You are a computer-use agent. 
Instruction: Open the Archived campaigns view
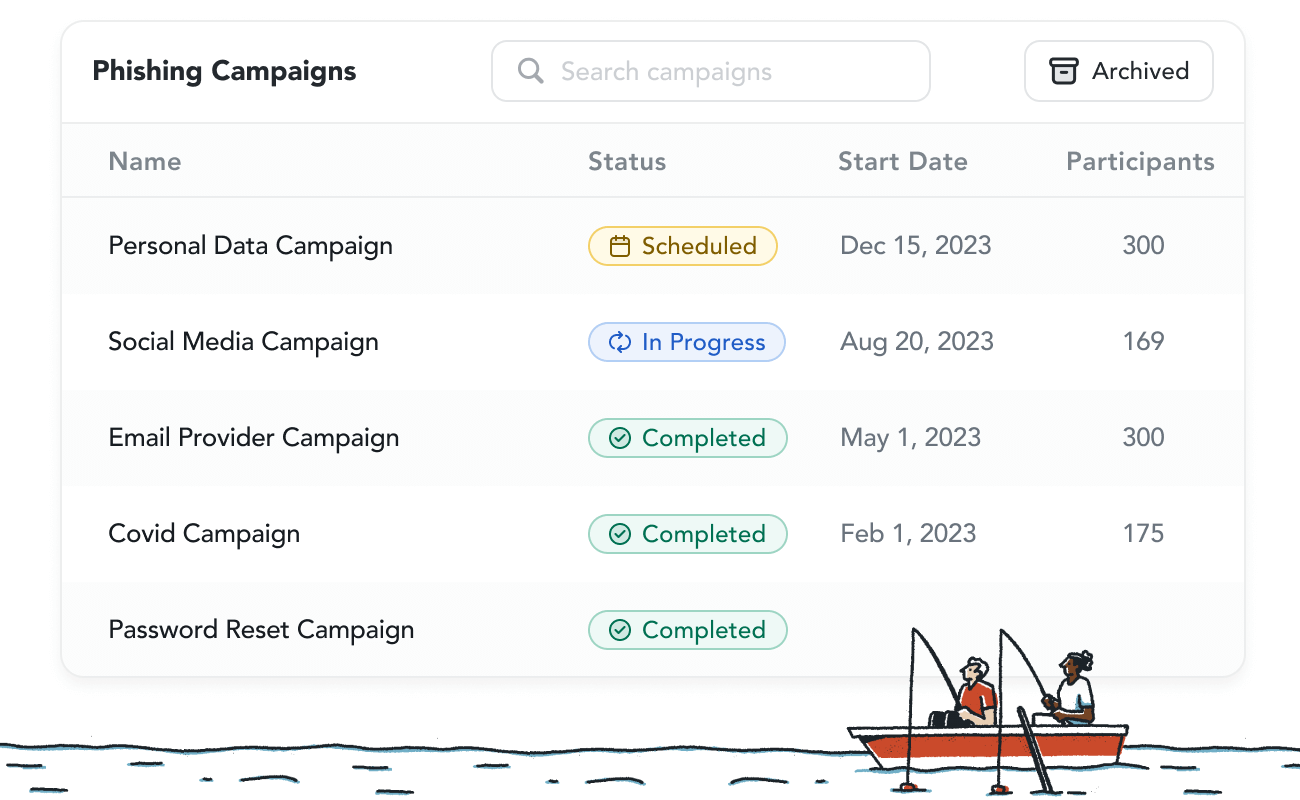(x=1119, y=71)
